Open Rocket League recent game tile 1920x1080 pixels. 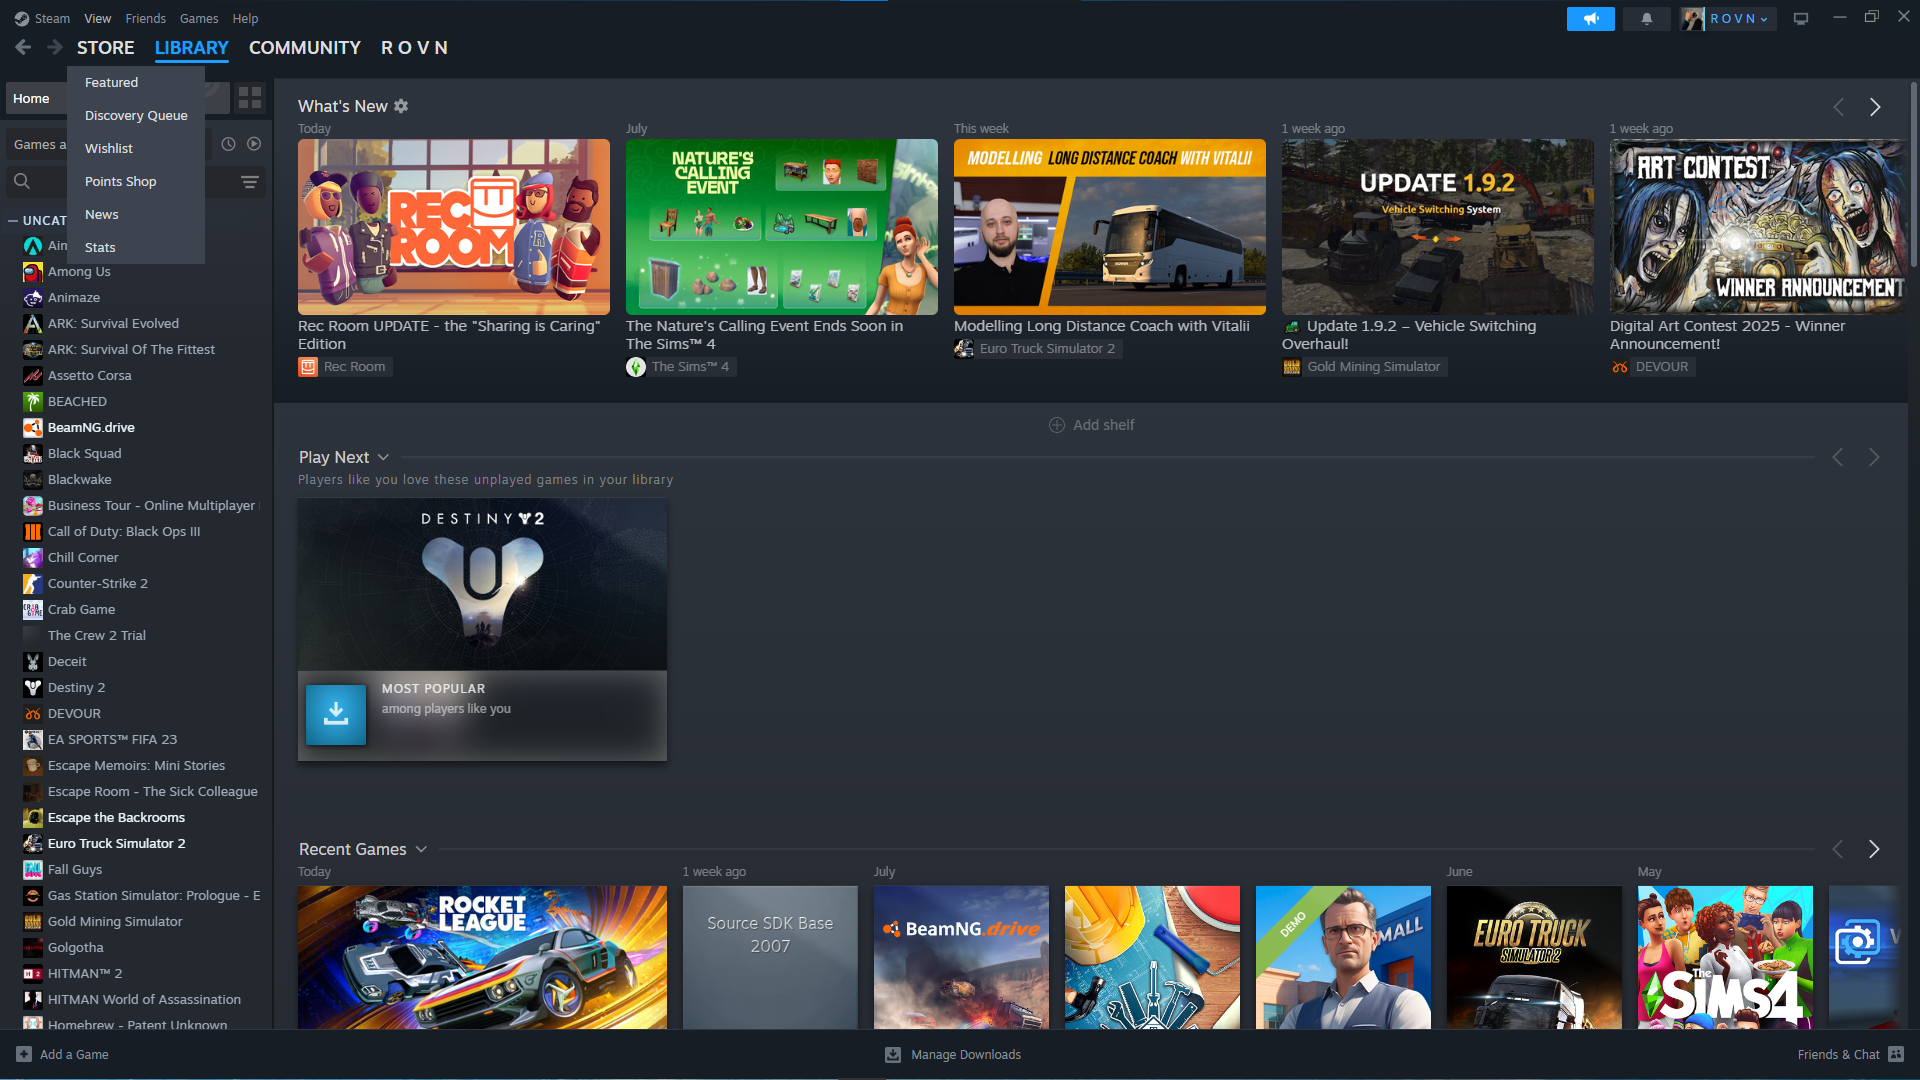coord(482,957)
